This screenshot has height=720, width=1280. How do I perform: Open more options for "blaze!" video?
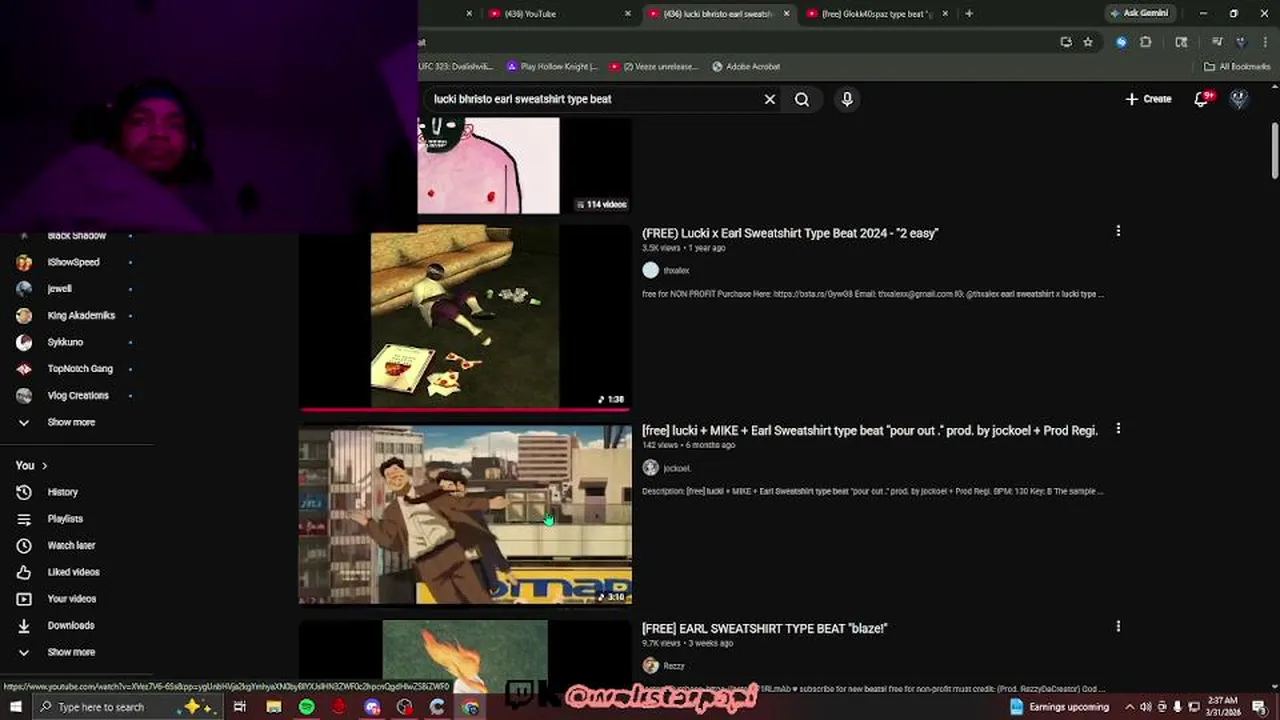click(1118, 626)
